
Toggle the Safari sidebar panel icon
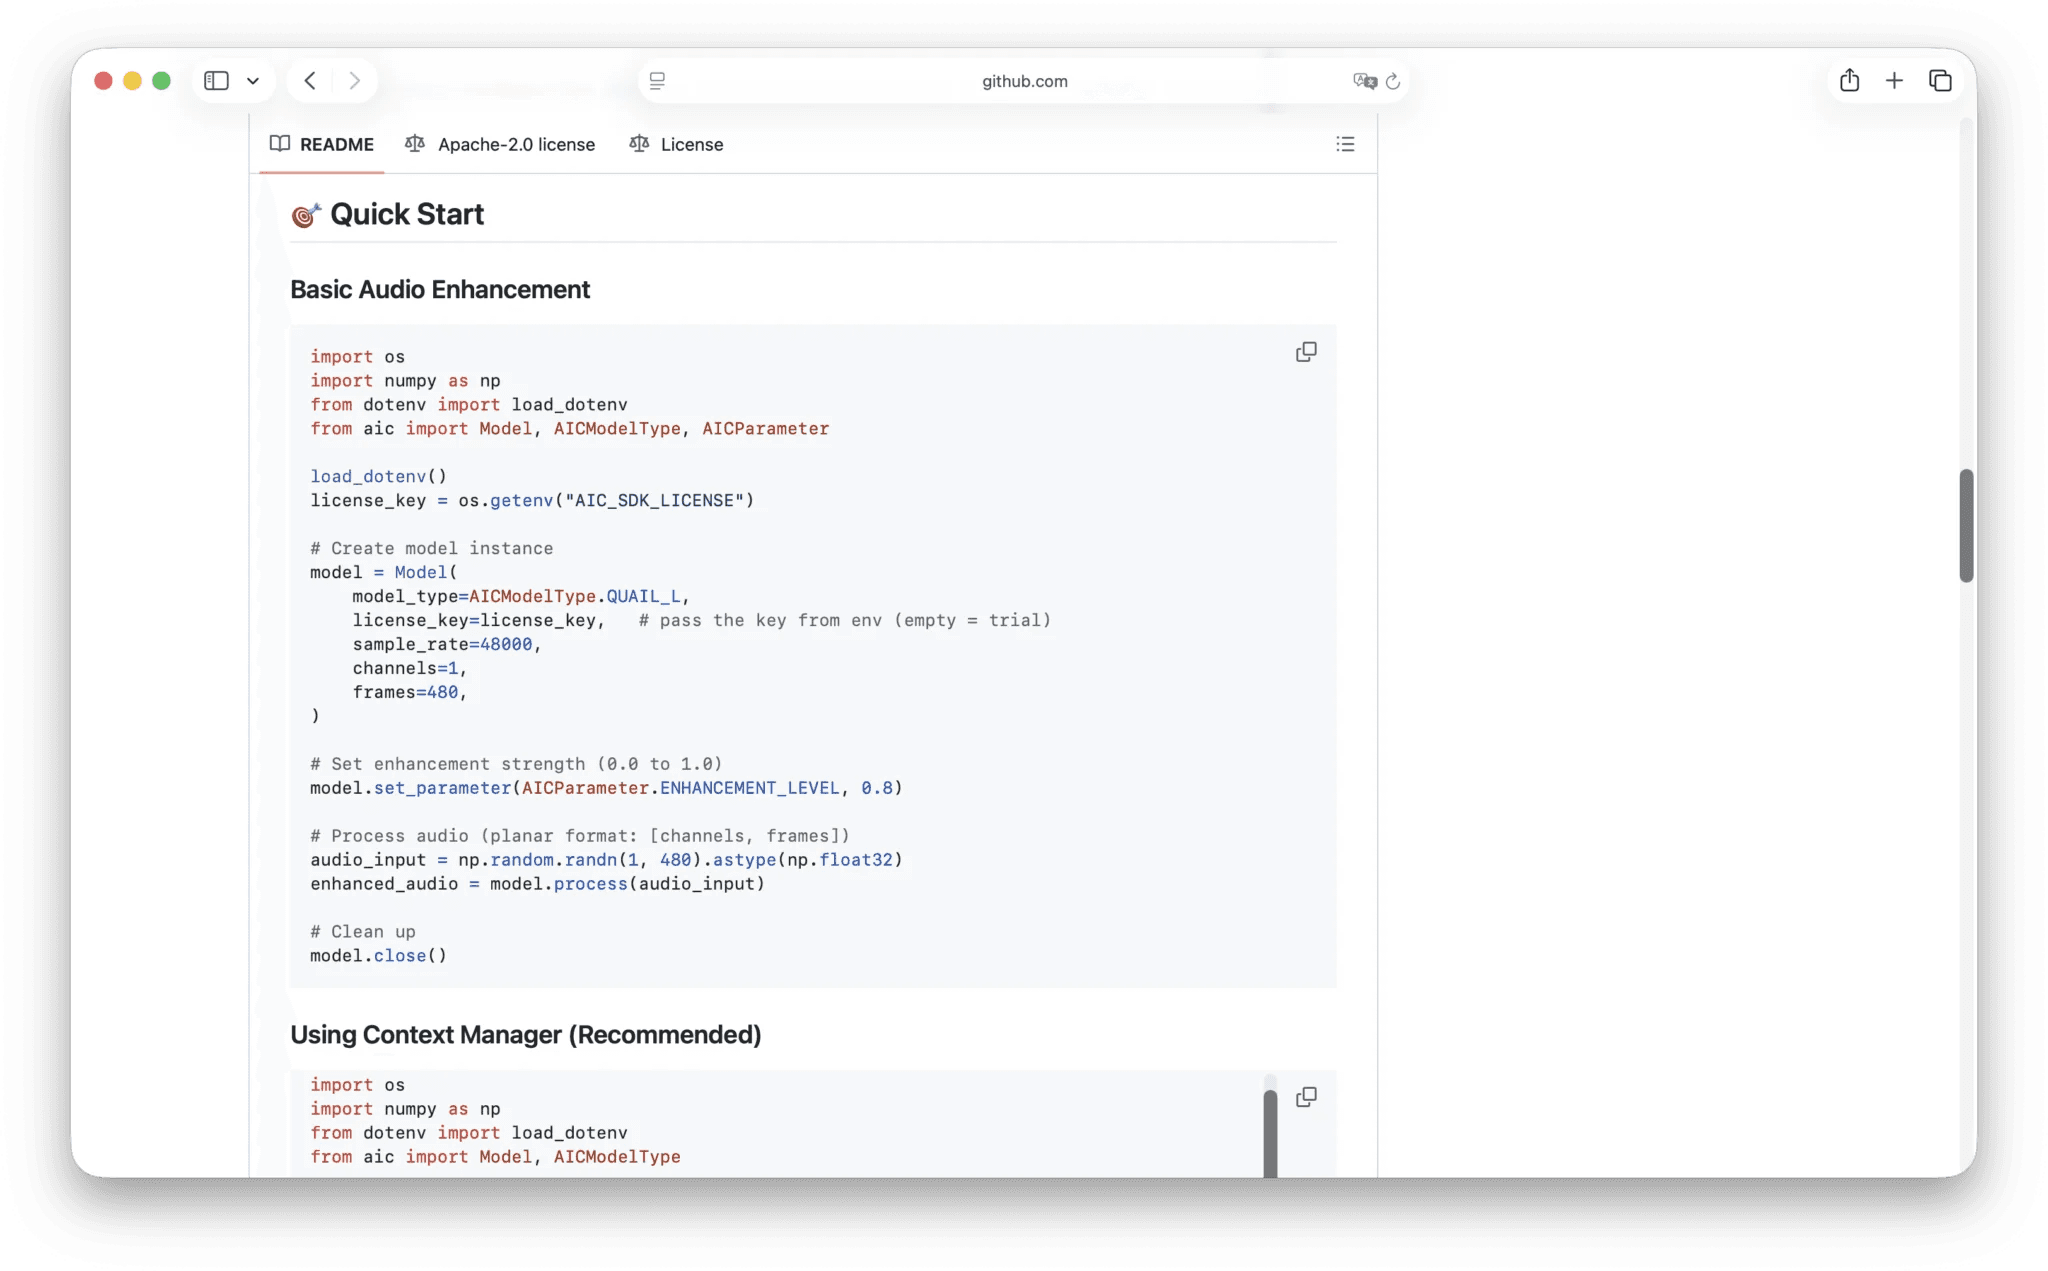(216, 81)
